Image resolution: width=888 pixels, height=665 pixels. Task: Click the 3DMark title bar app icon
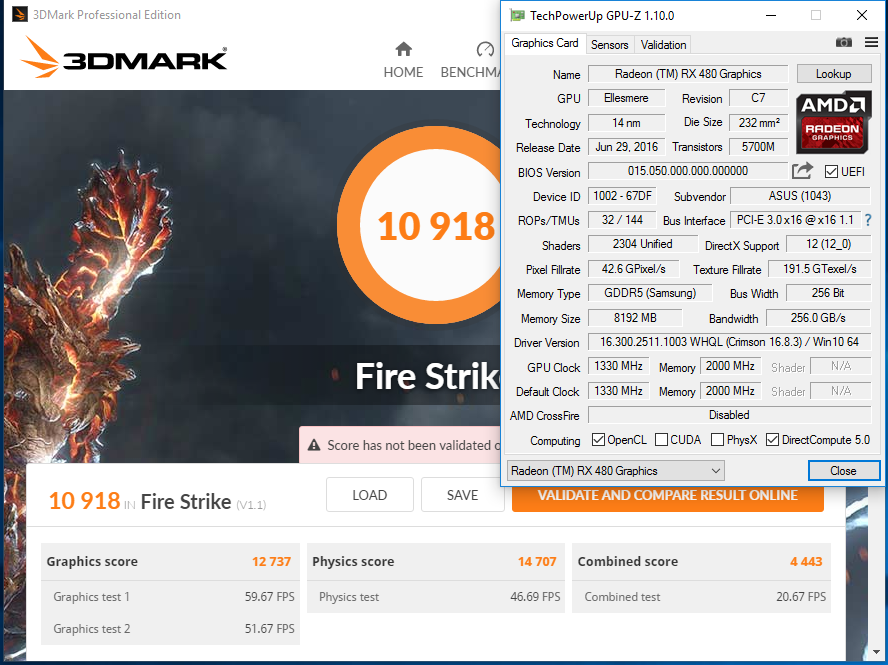coord(20,14)
